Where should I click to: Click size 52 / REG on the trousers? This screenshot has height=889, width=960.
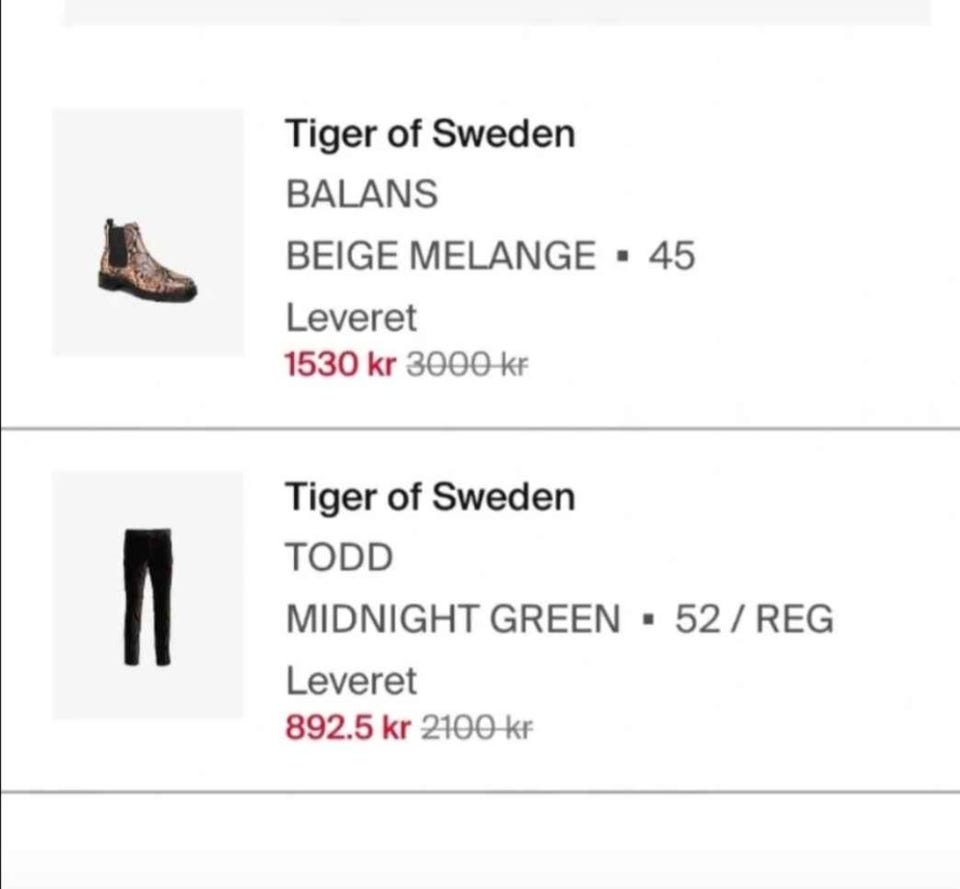[754, 619]
